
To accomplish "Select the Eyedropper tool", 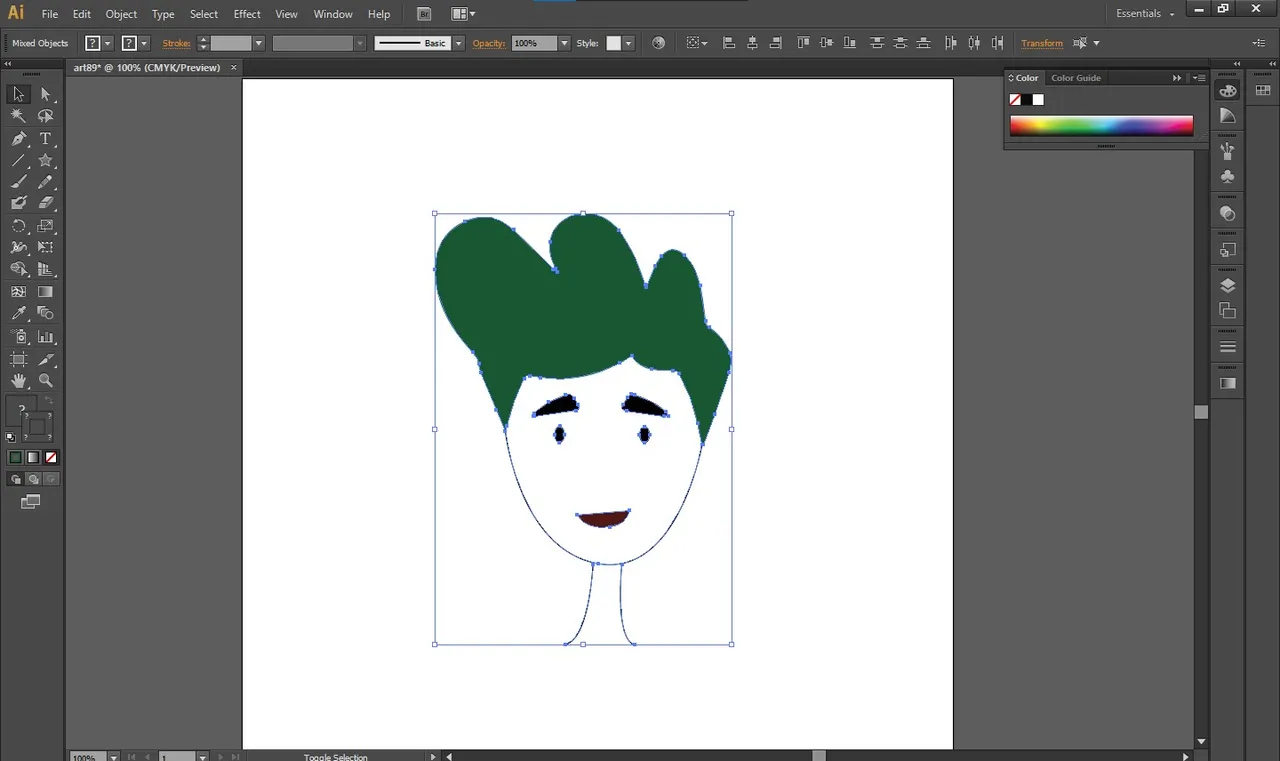I will (18, 313).
